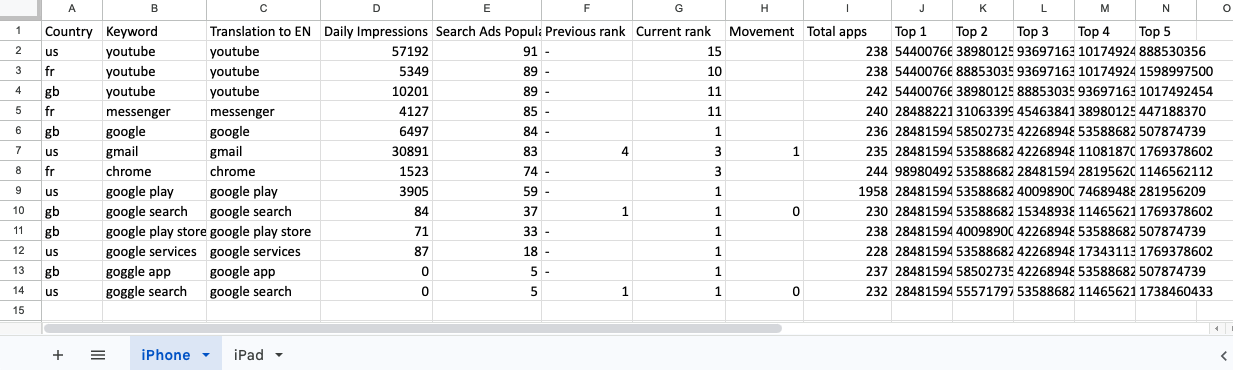Select column N header
This screenshot has height=370, width=1233.
click(1165, 9)
